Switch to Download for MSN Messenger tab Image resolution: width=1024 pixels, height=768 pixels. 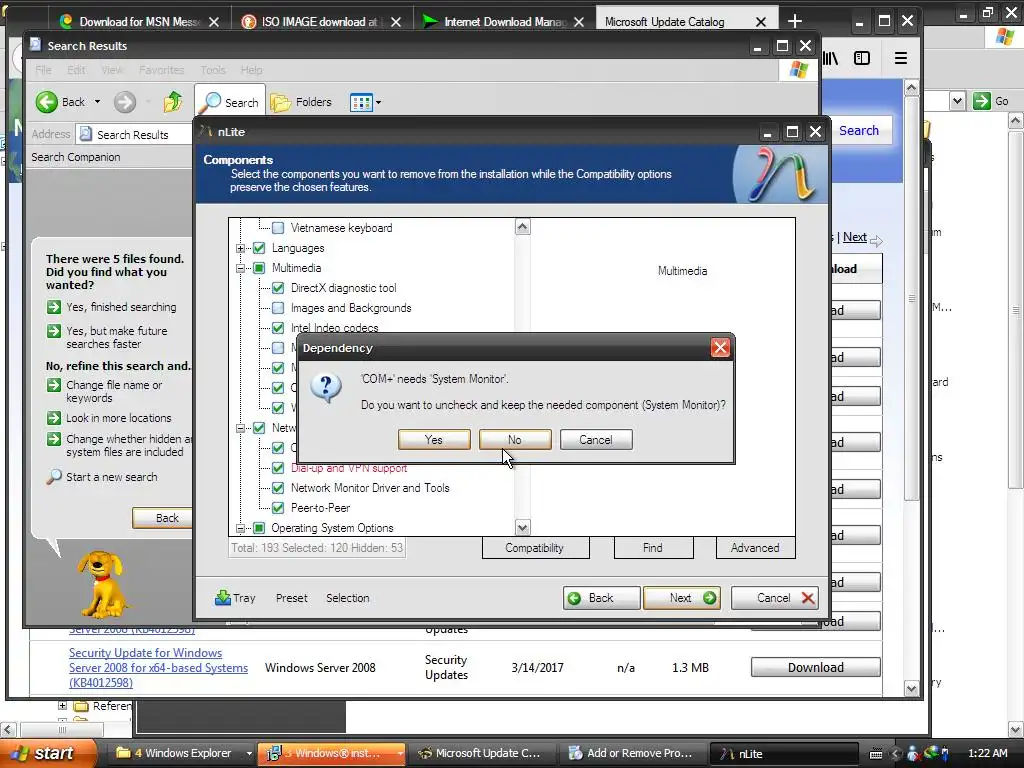coord(138,22)
